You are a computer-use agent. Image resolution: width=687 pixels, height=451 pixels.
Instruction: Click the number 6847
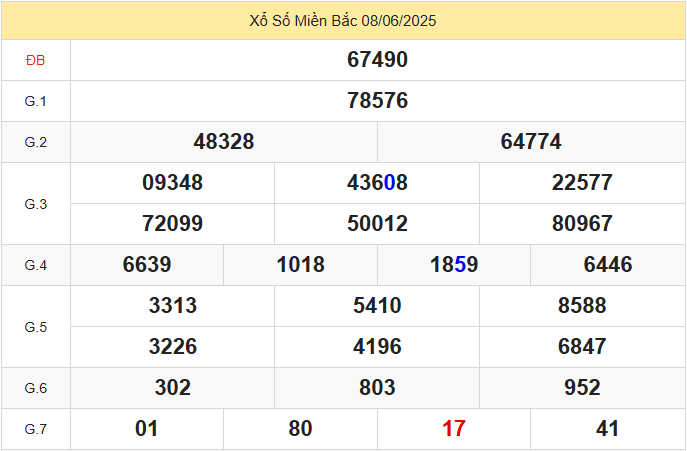coord(582,347)
